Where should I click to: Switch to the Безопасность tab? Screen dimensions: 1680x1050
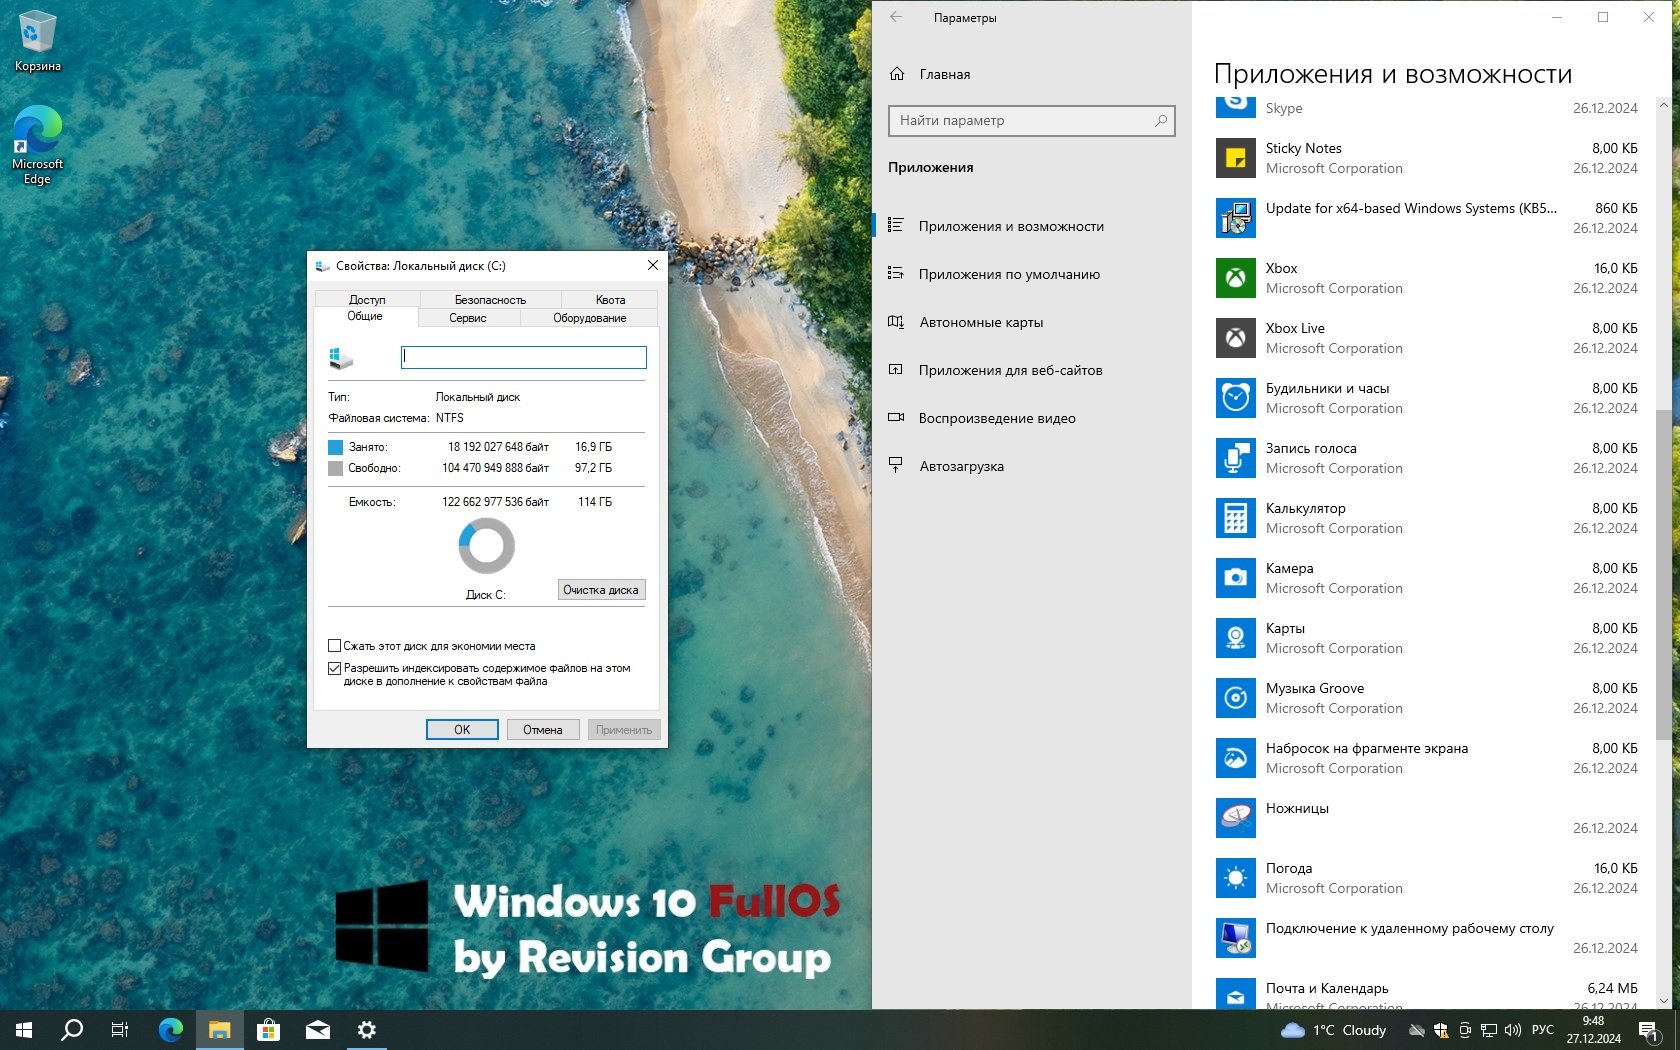pos(490,300)
